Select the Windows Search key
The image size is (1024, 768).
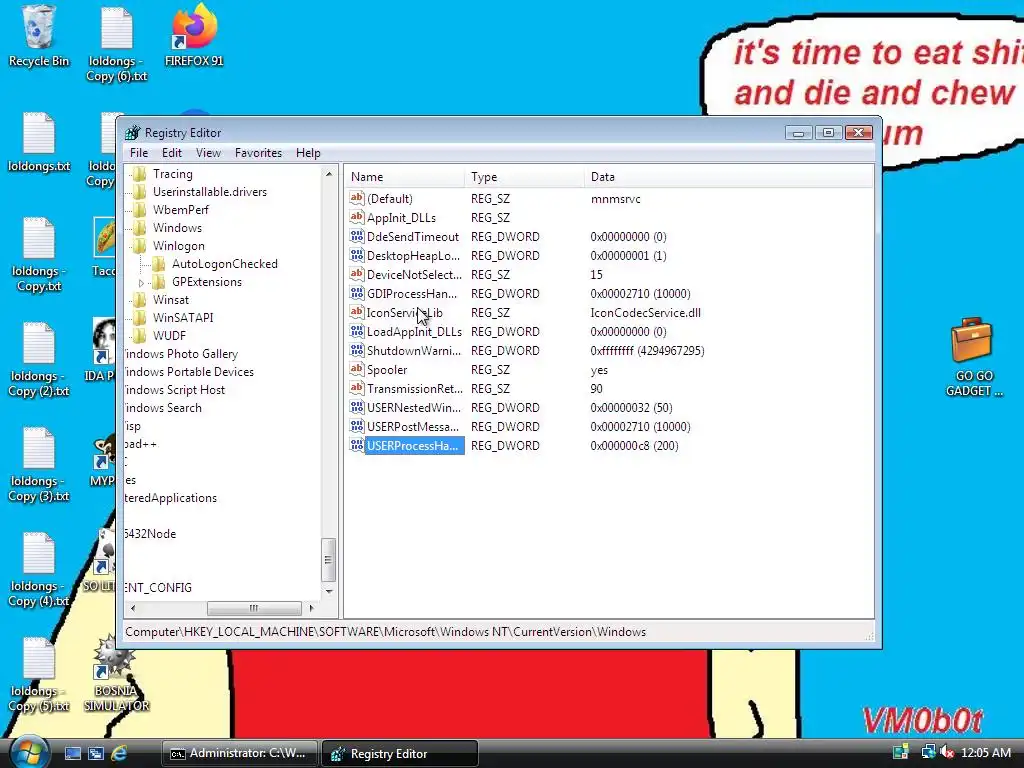pos(163,408)
